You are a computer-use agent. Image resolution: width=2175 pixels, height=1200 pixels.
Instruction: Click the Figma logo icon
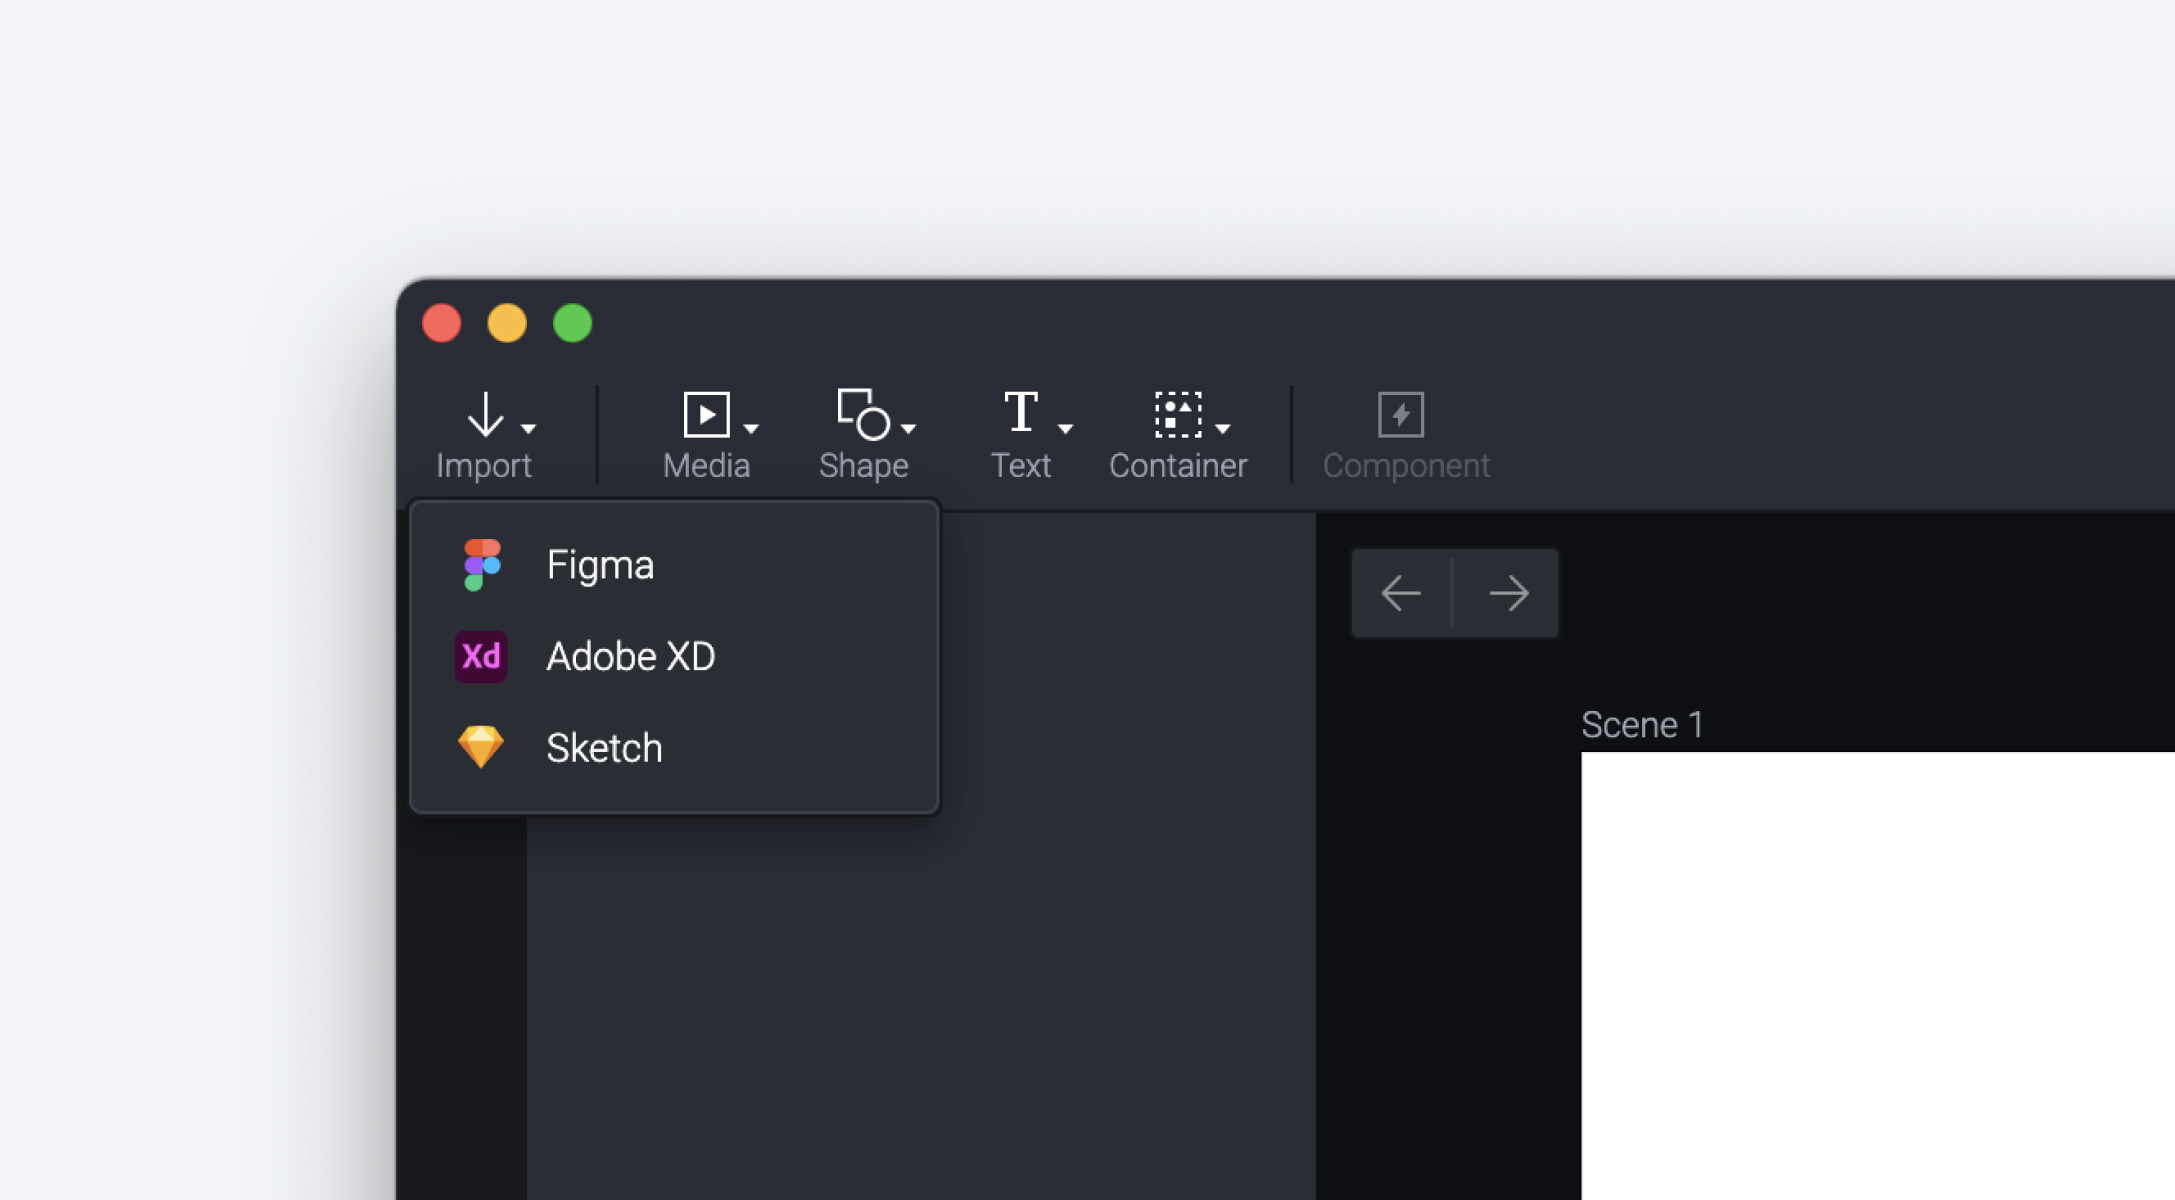481,565
